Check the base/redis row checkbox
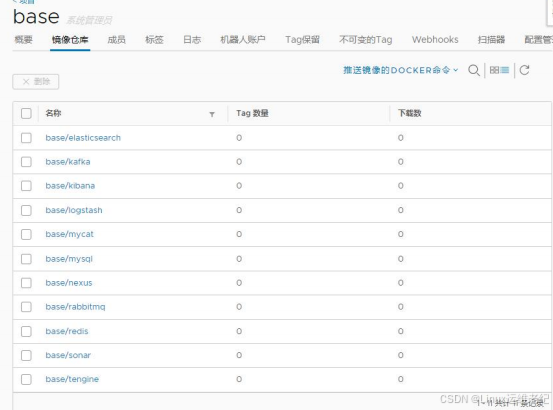The width and height of the screenshot is (553, 410). 26,331
